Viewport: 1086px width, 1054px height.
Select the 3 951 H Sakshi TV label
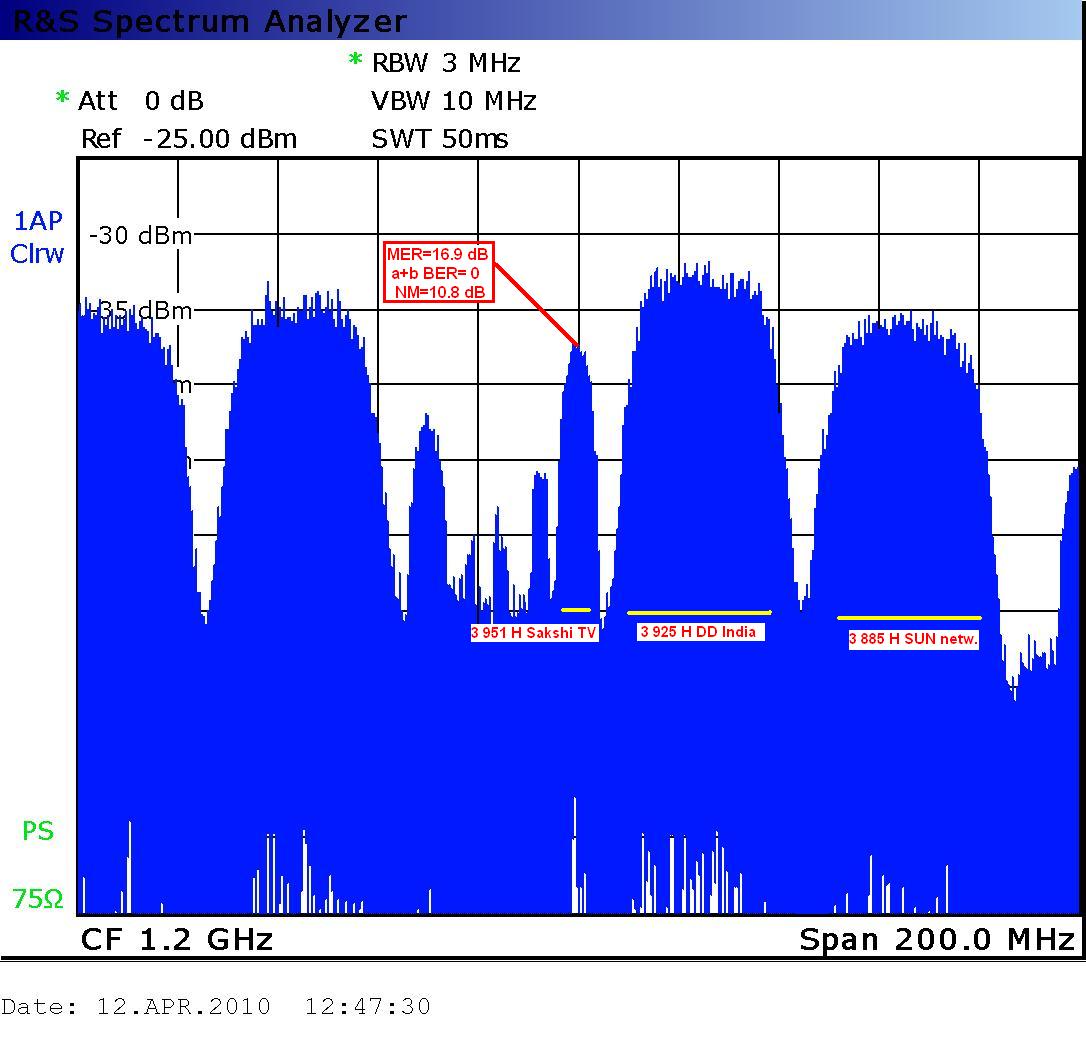click(x=534, y=633)
